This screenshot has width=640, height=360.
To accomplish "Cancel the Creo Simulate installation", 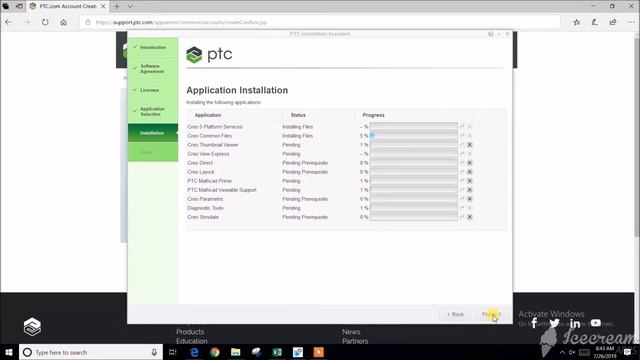I will tap(470, 217).
